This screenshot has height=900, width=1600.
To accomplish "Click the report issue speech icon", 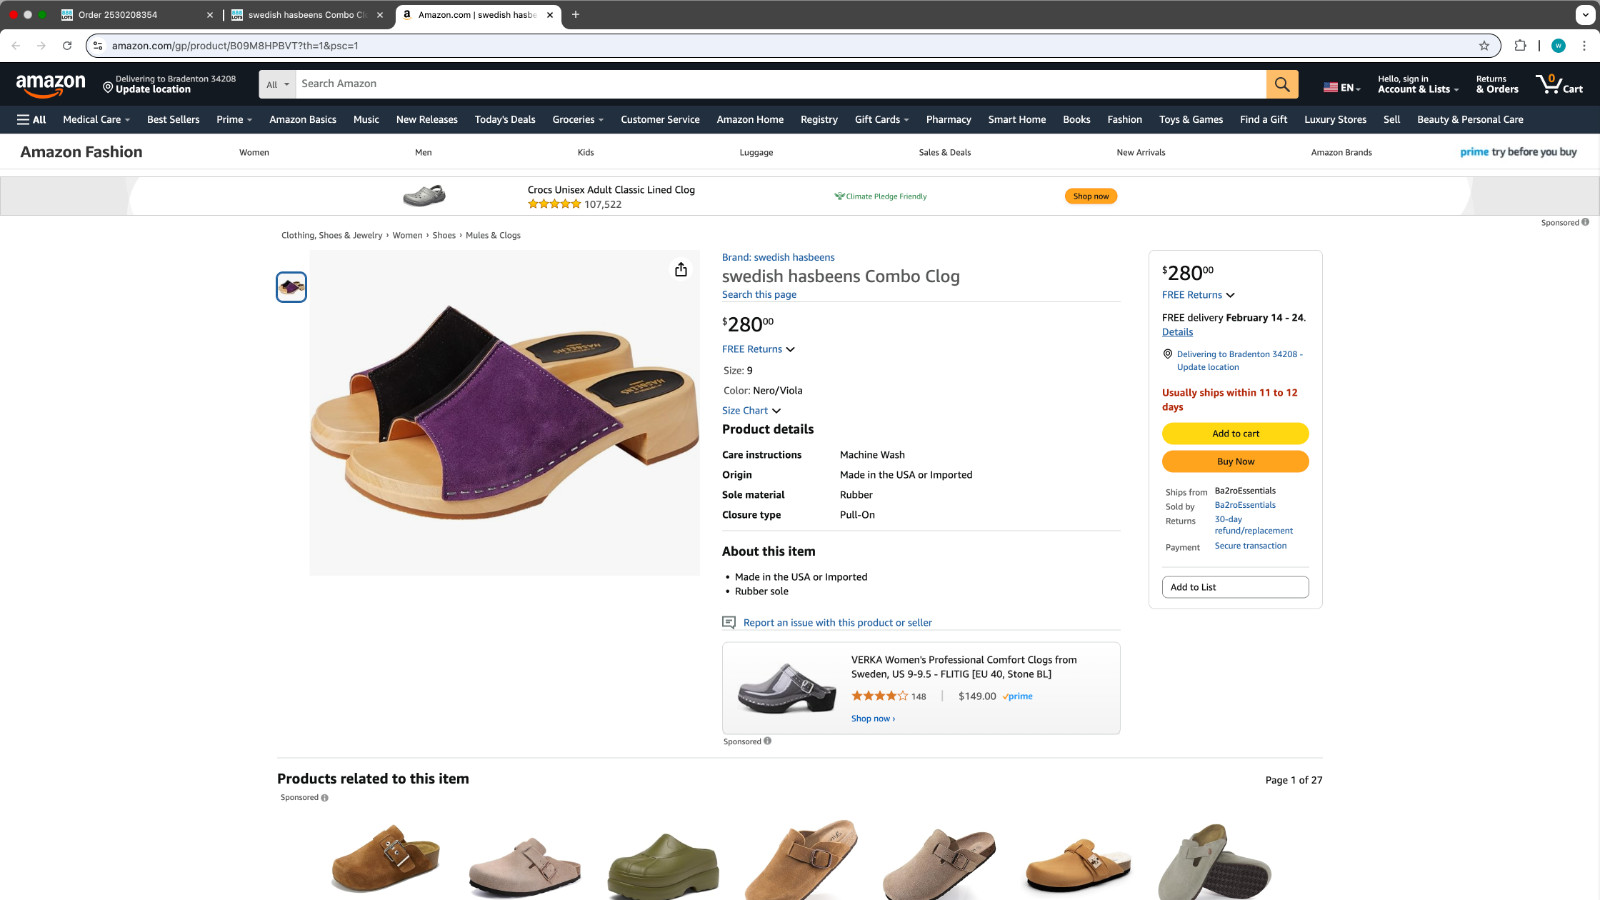I will (x=729, y=622).
